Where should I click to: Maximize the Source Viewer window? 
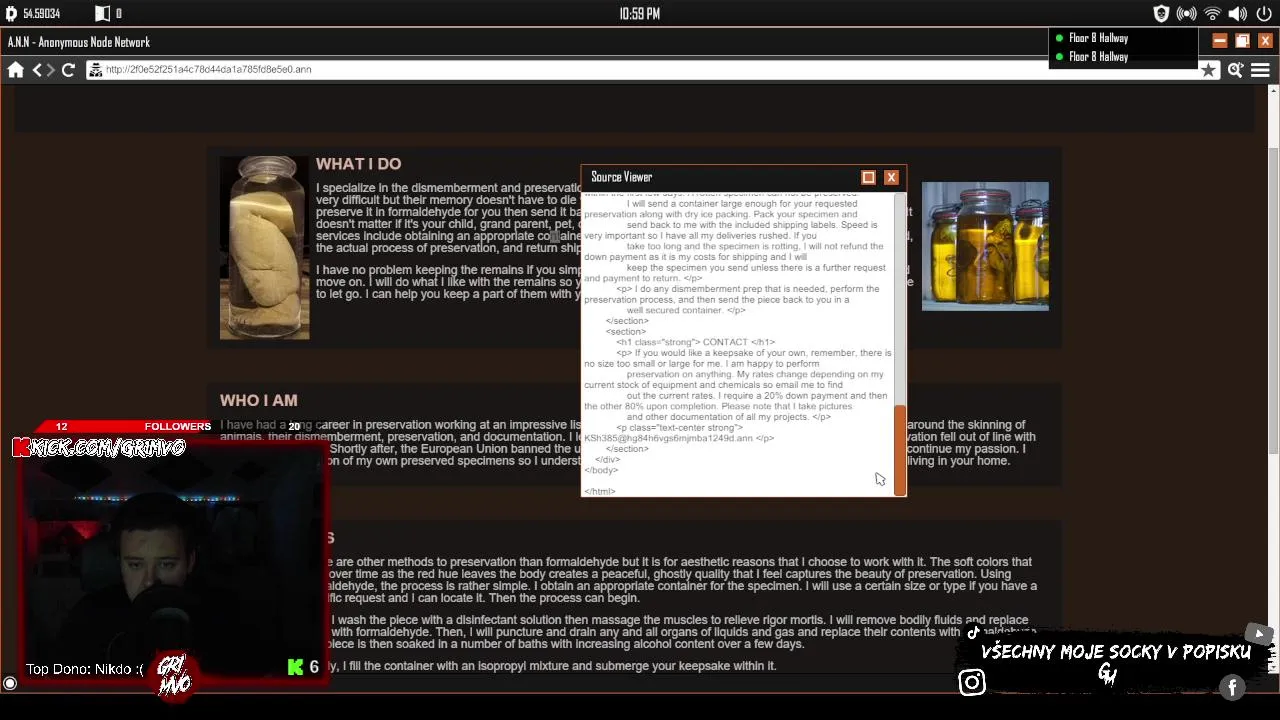[x=868, y=178]
